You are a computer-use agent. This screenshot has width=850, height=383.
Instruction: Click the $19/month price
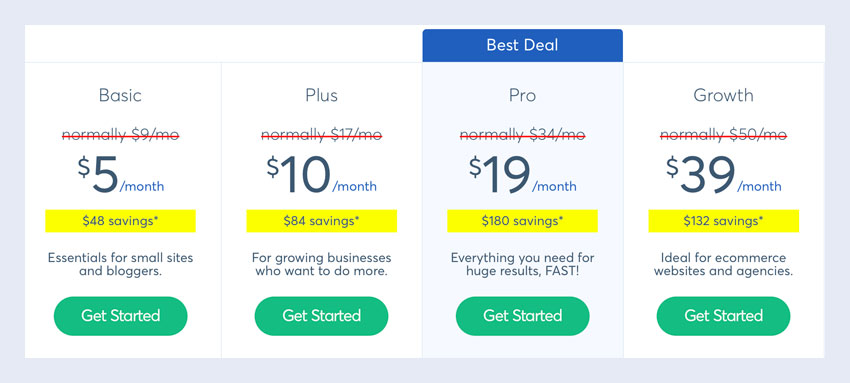click(x=523, y=174)
